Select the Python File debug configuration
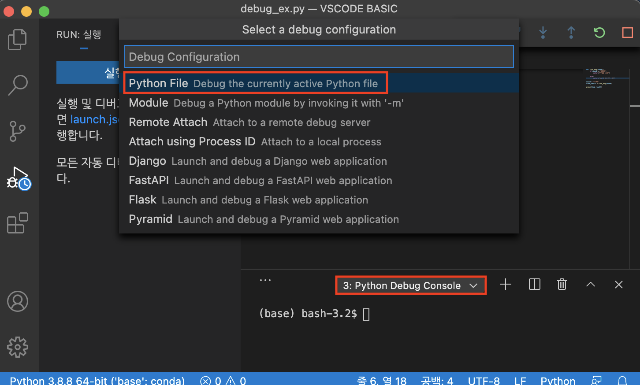The height and width of the screenshot is (385, 640). coord(319,83)
